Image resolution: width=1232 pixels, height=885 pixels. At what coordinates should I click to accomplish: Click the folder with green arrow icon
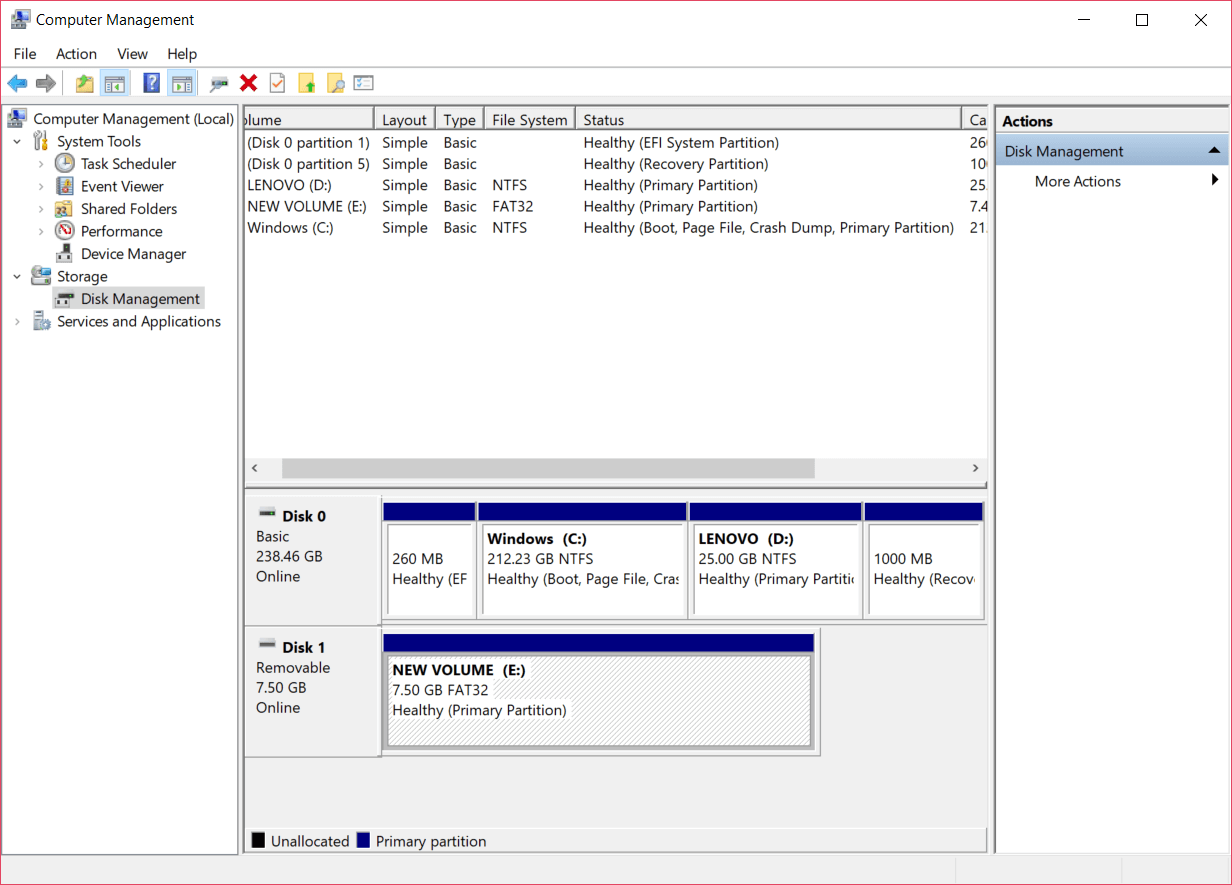[x=307, y=83]
